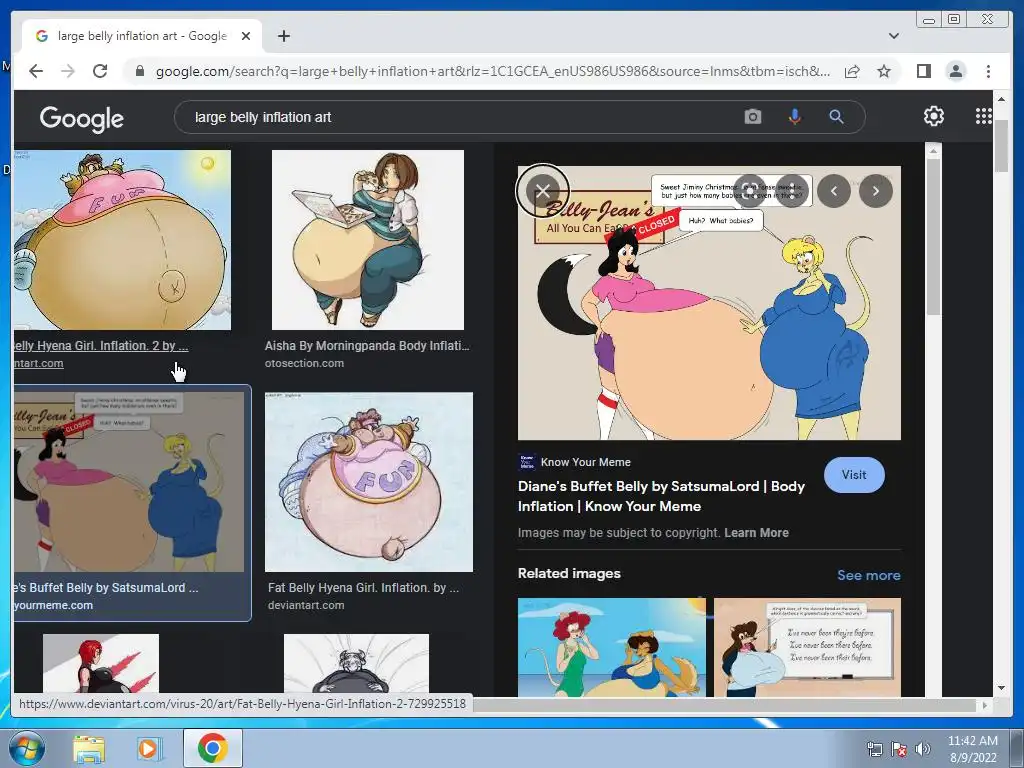The width and height of the screenshot is (1024, 768).
Task: Open the whiteboard related image
Action: 807,647
